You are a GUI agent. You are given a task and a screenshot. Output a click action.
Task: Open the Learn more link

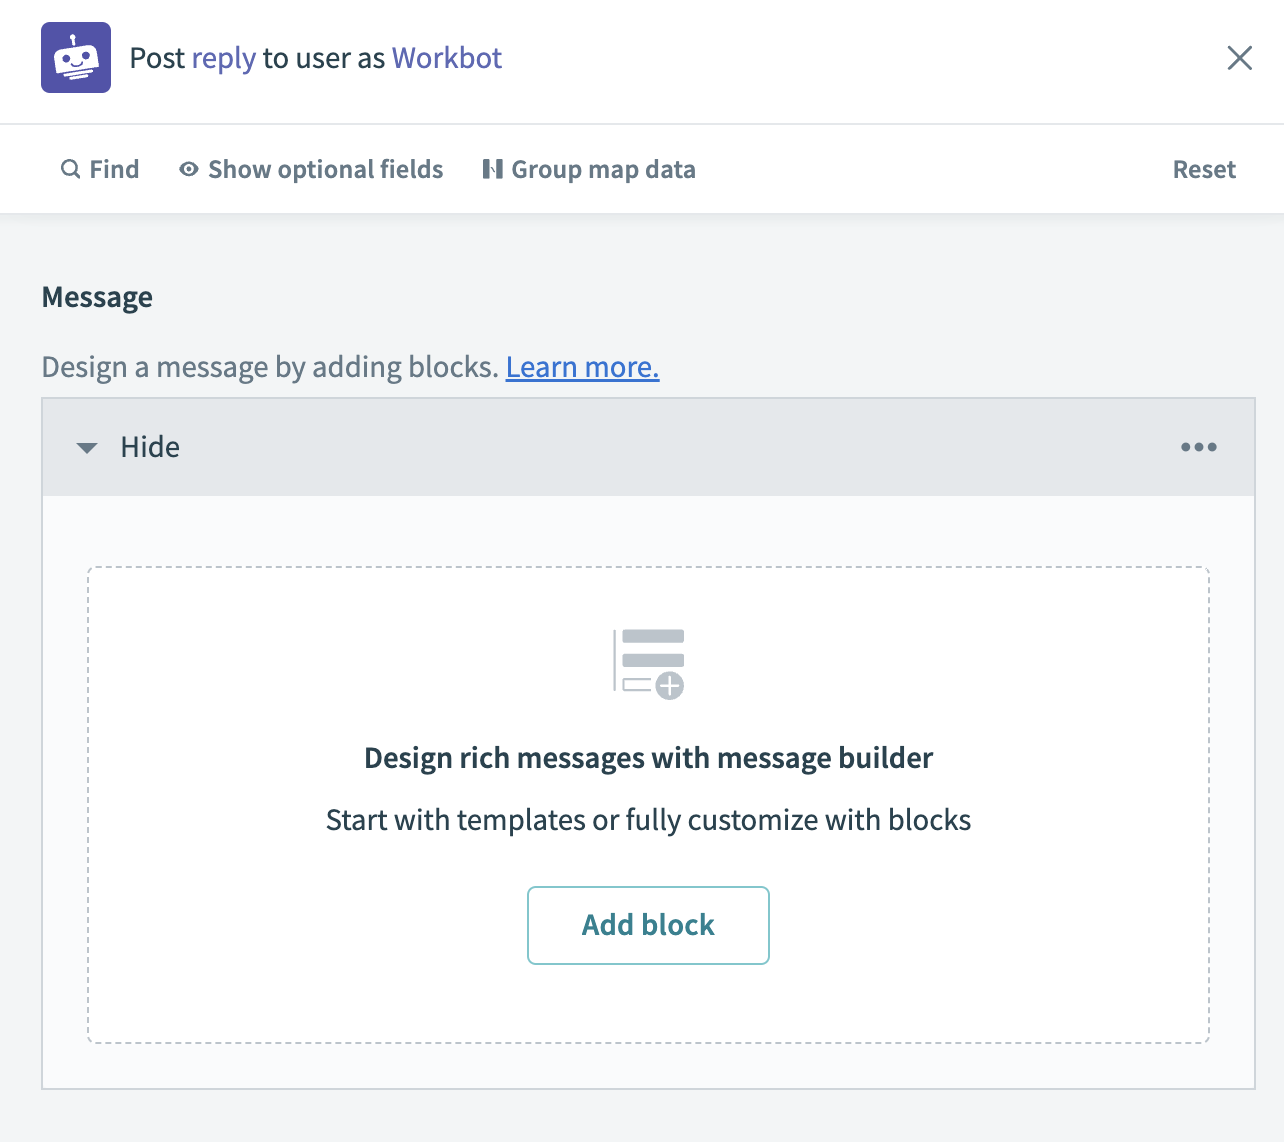pyautogui.click(x=582, y=368)
